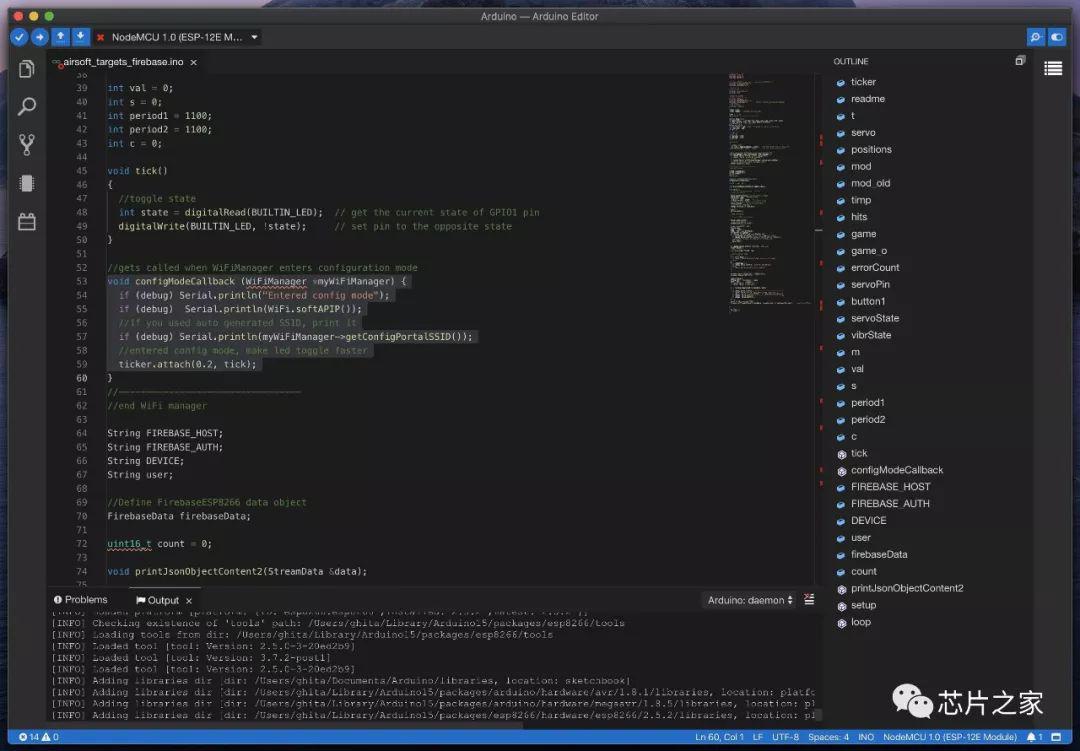Open the Arduino: daemon output channel dropdown
The width and height of the screenshot is (1080, 751).
pos(750,600)
